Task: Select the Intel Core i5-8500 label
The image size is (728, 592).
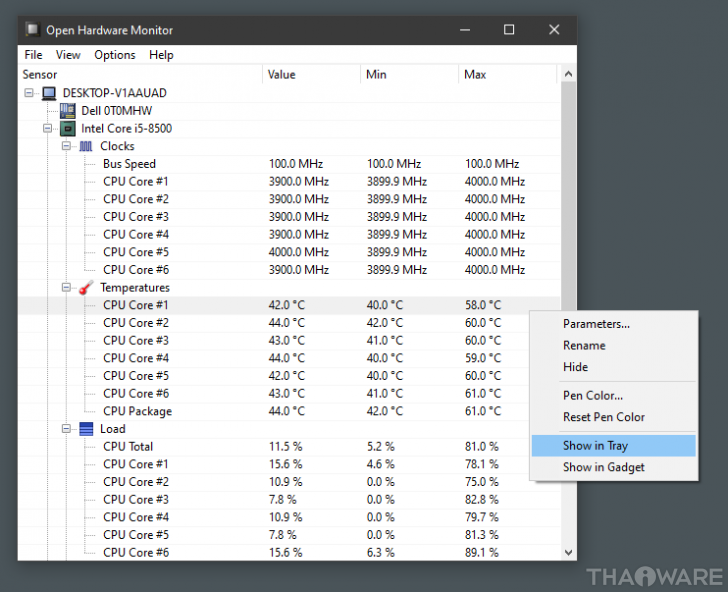Action: click(126, 128)
